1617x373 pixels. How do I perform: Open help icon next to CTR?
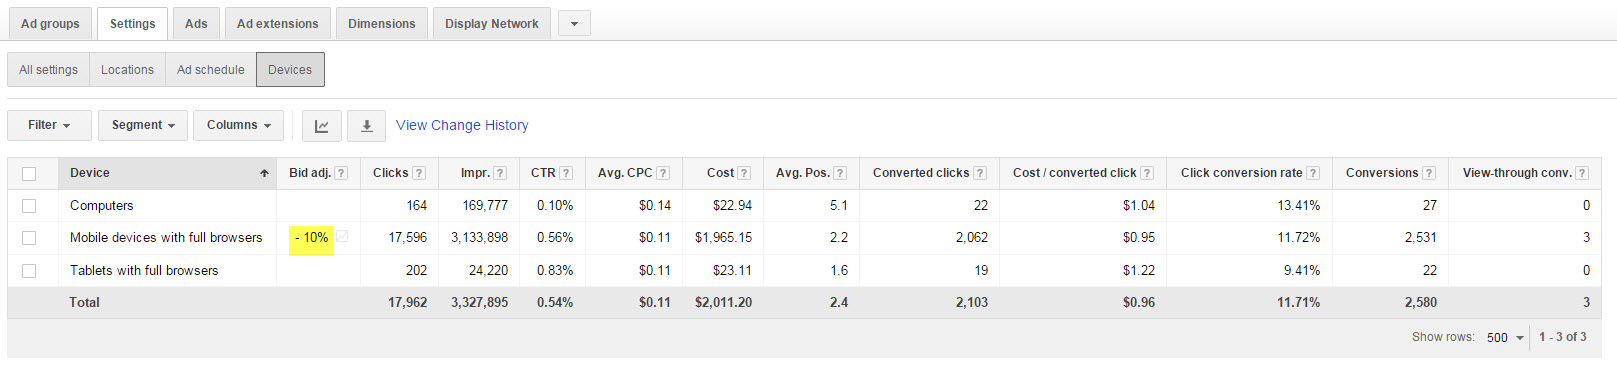(x=566, y=173)
